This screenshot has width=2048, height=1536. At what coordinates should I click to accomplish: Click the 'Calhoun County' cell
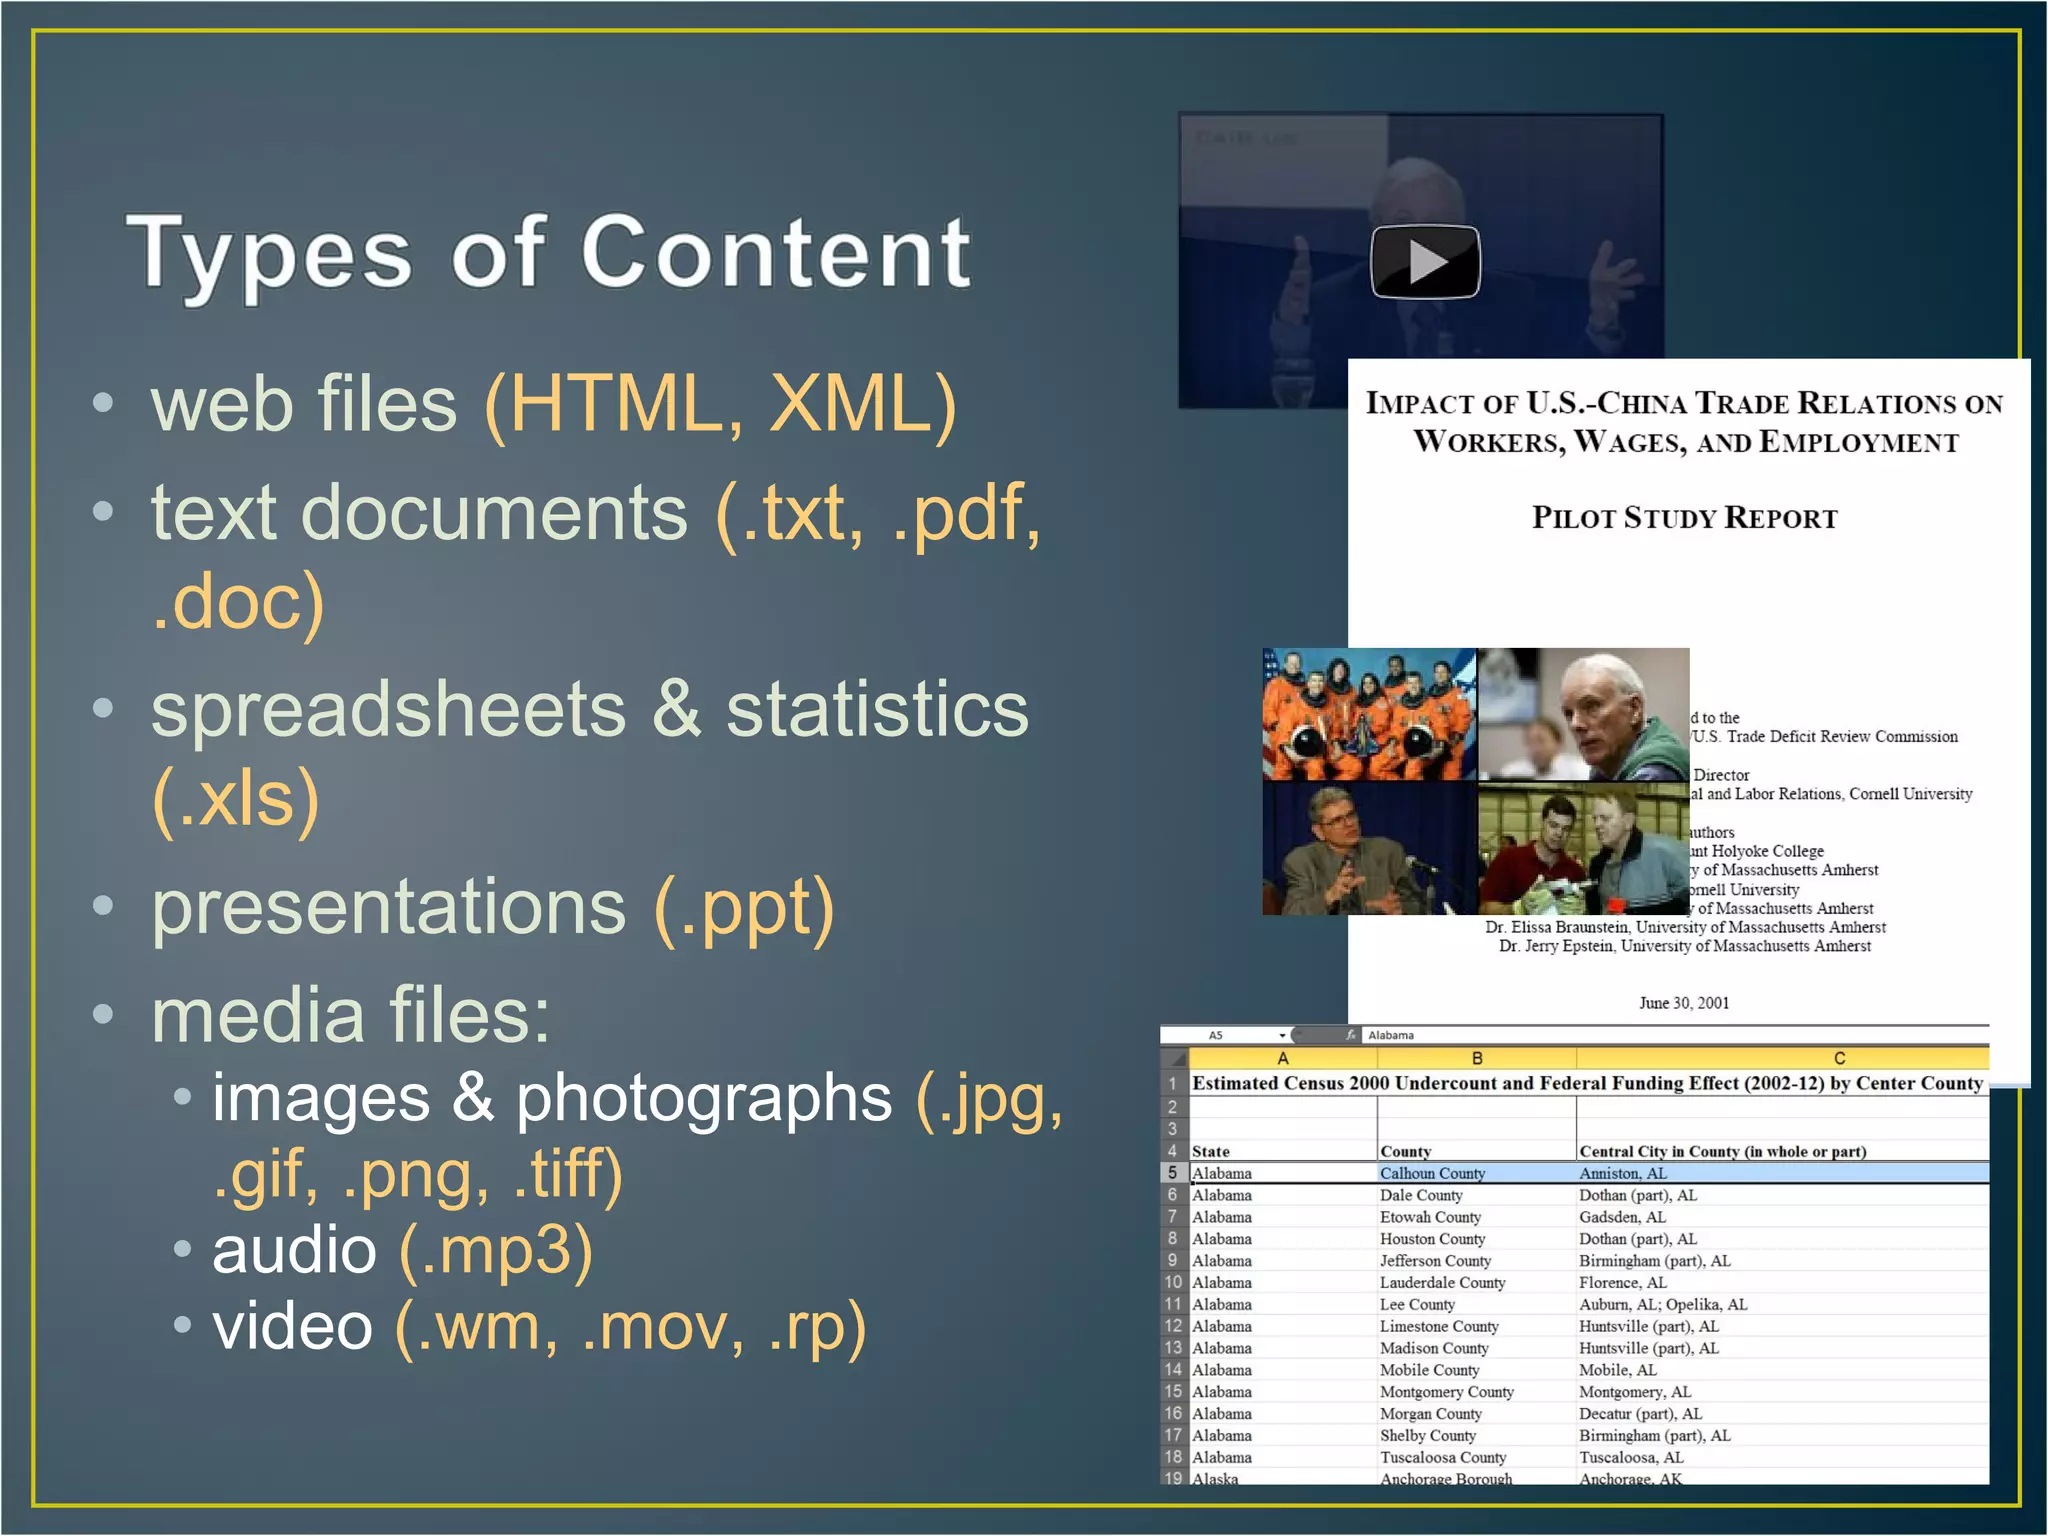click(1477, 1173)
